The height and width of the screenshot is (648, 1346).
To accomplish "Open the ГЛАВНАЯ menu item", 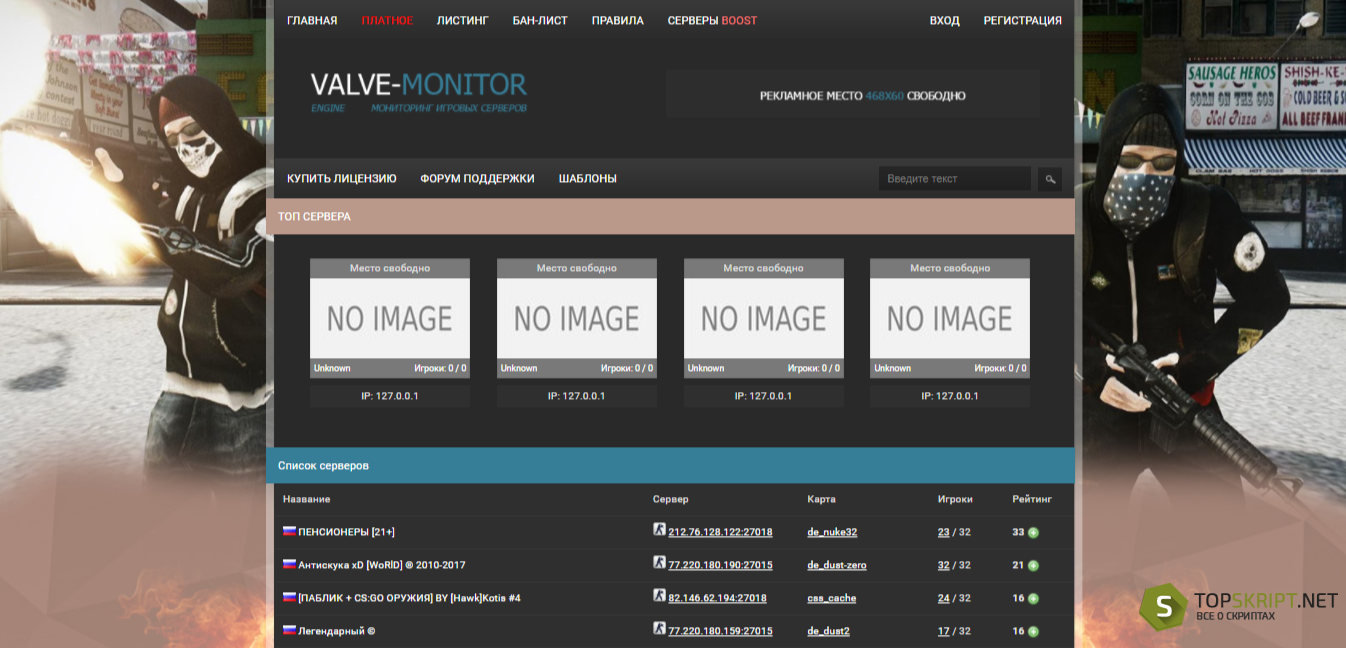I will point(312,20).
